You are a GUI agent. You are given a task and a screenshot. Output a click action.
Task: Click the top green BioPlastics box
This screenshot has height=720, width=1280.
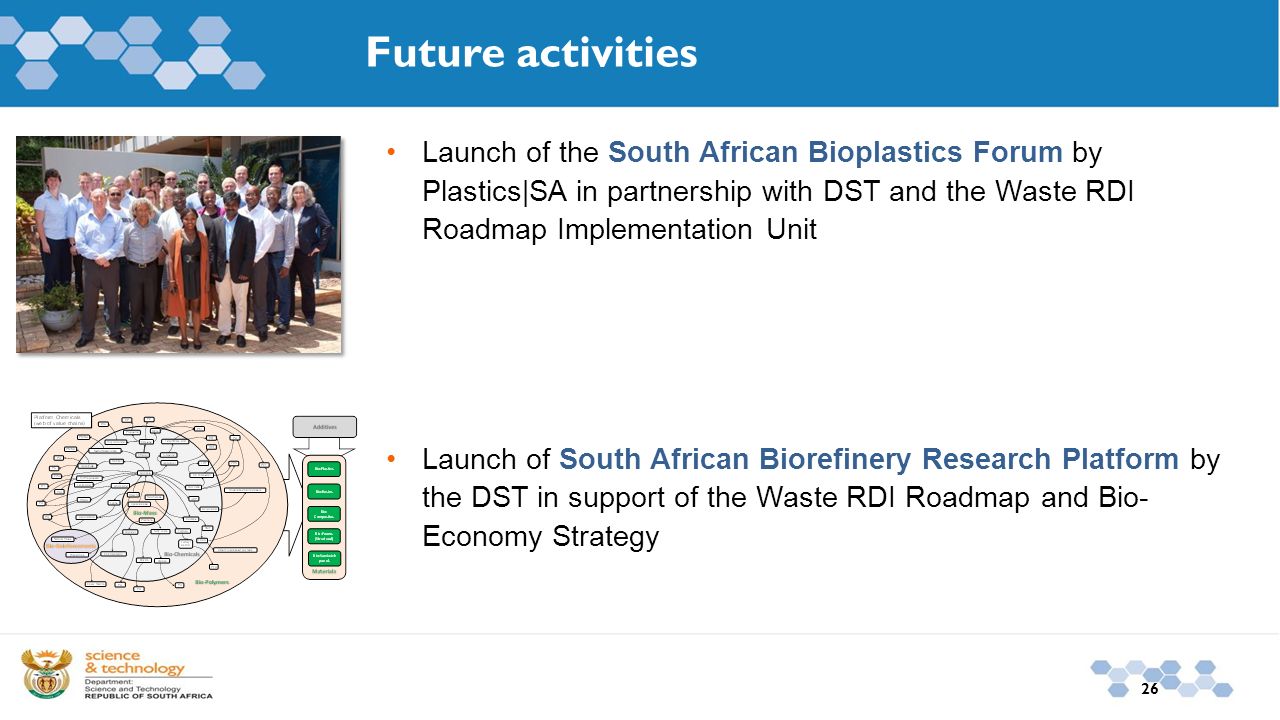(x=324, y=469)
